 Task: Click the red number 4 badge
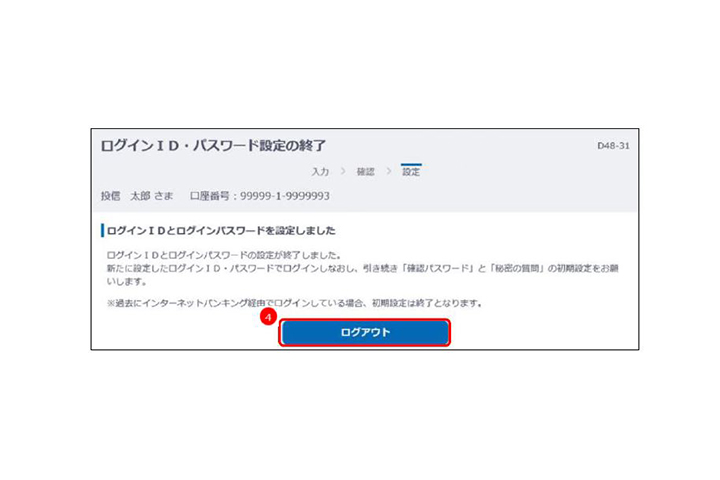point(268,317)
